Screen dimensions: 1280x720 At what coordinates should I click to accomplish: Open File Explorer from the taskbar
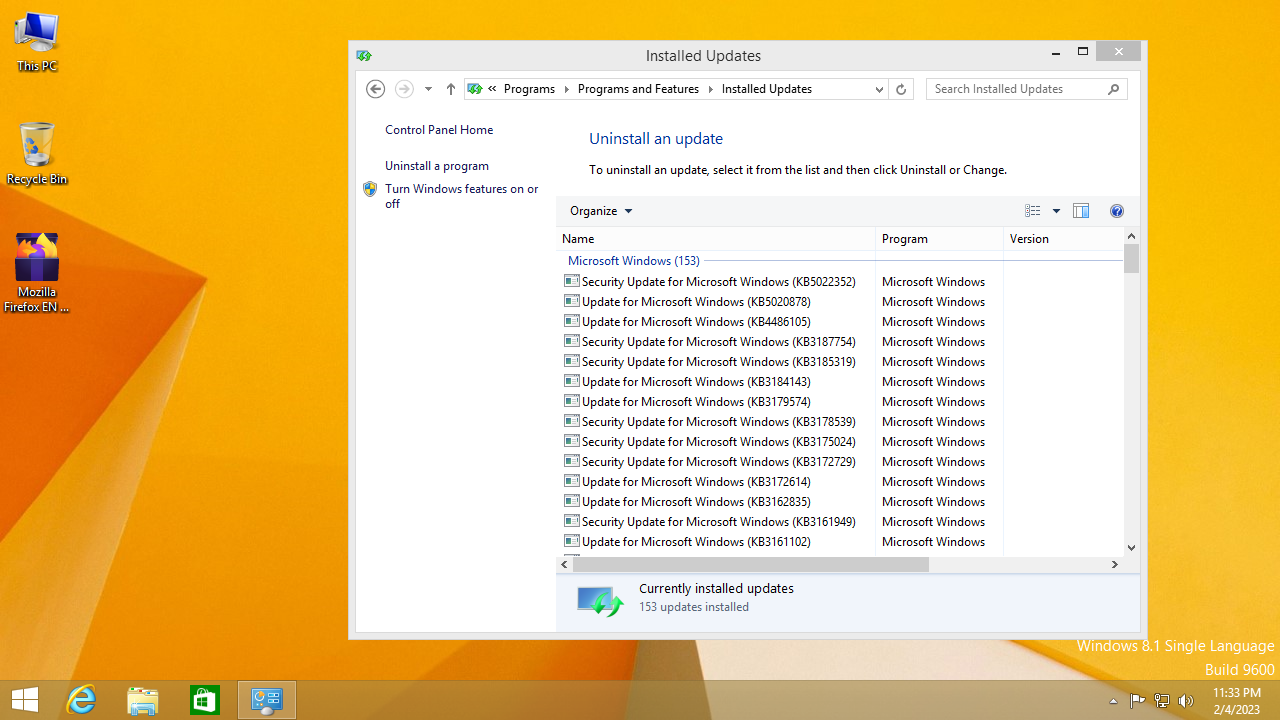coord(143,700)
